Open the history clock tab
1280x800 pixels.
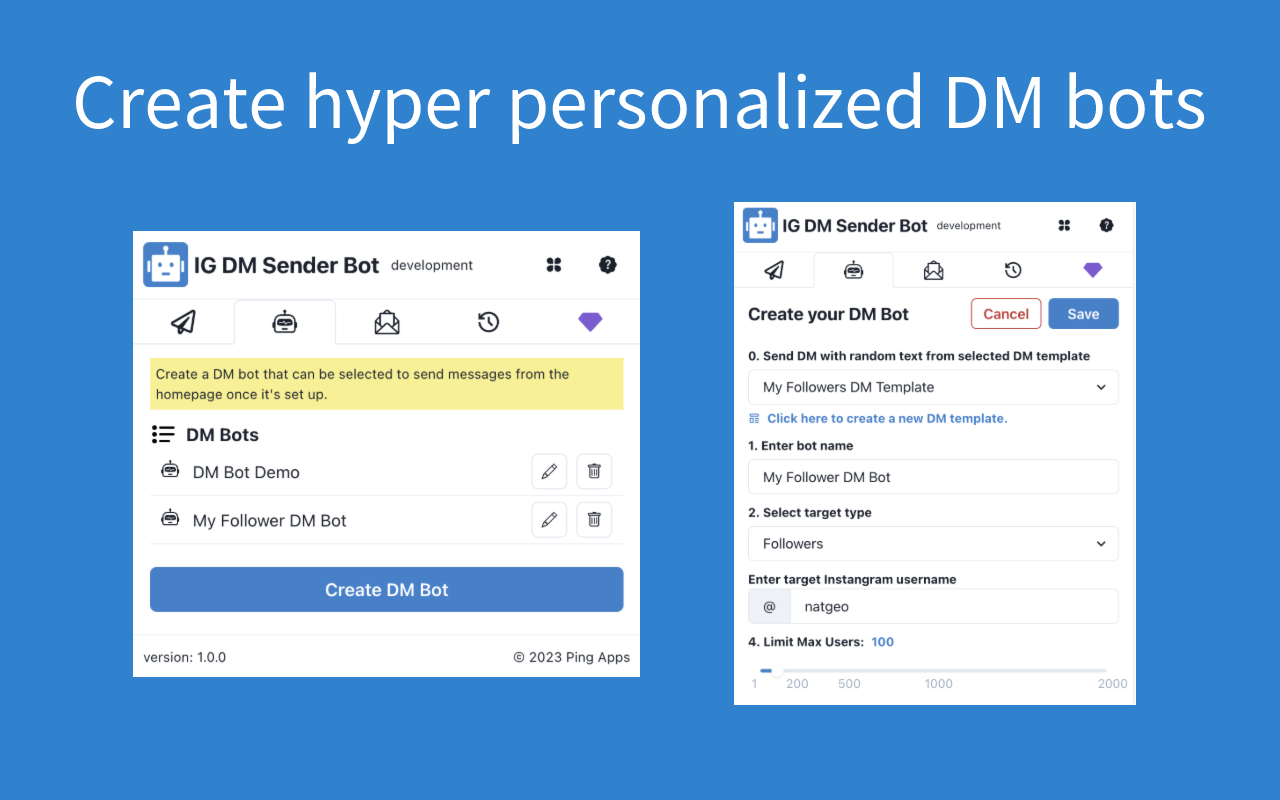488,322
